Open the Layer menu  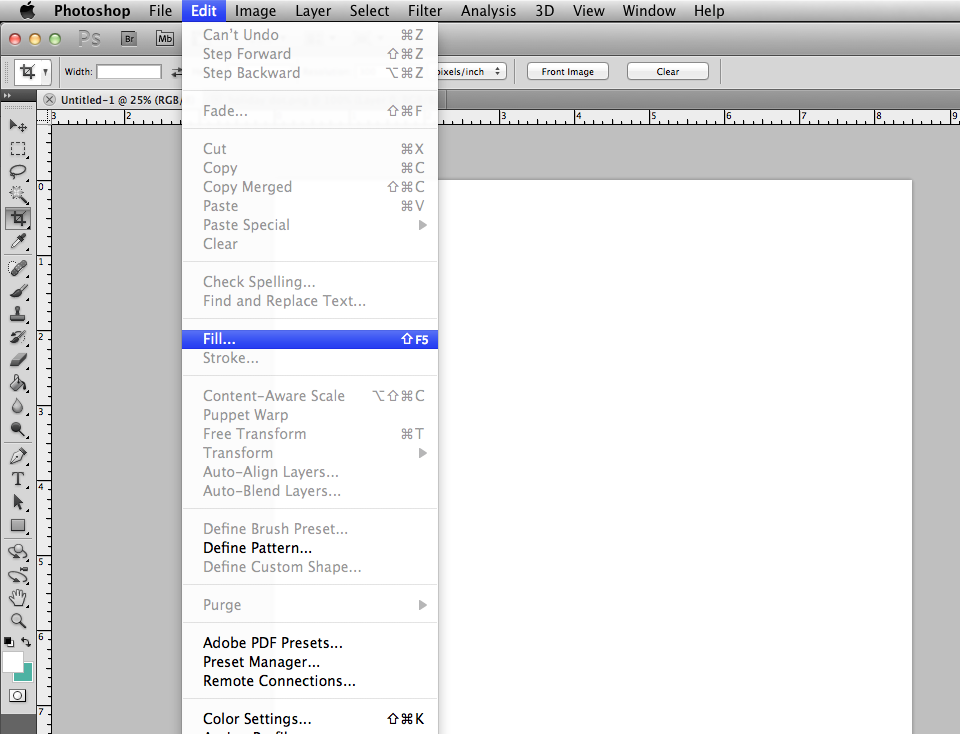(x=313, y=11)
